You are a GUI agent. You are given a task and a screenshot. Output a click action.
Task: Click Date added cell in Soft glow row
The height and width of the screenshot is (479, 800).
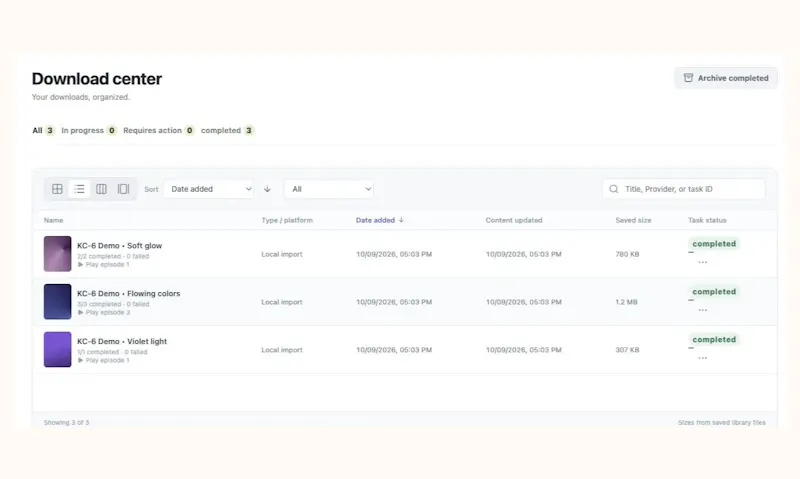[394, 254]
